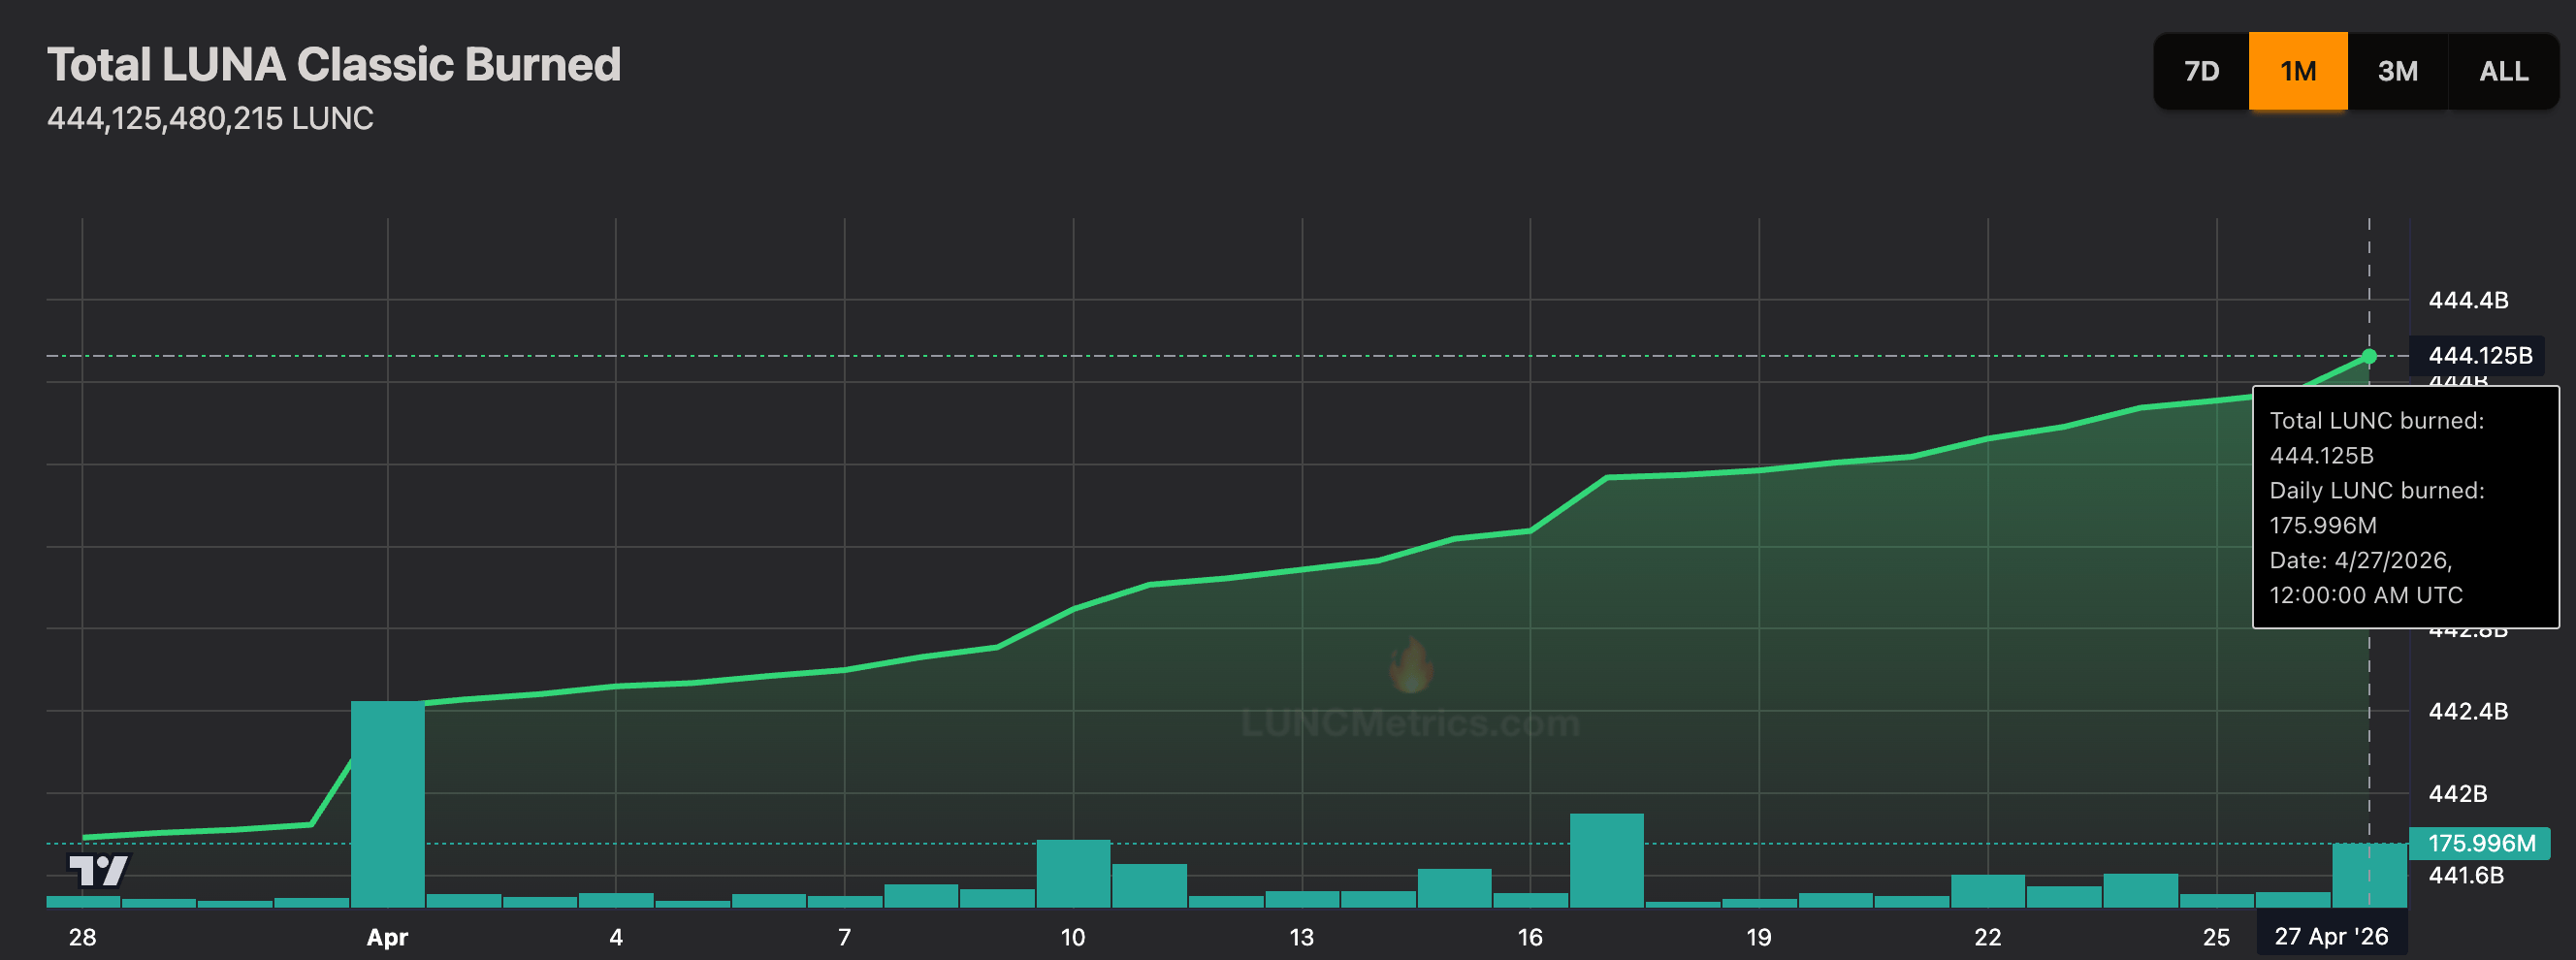
Task: Click the '16' date on time axis
Action: coord(1529,938)
